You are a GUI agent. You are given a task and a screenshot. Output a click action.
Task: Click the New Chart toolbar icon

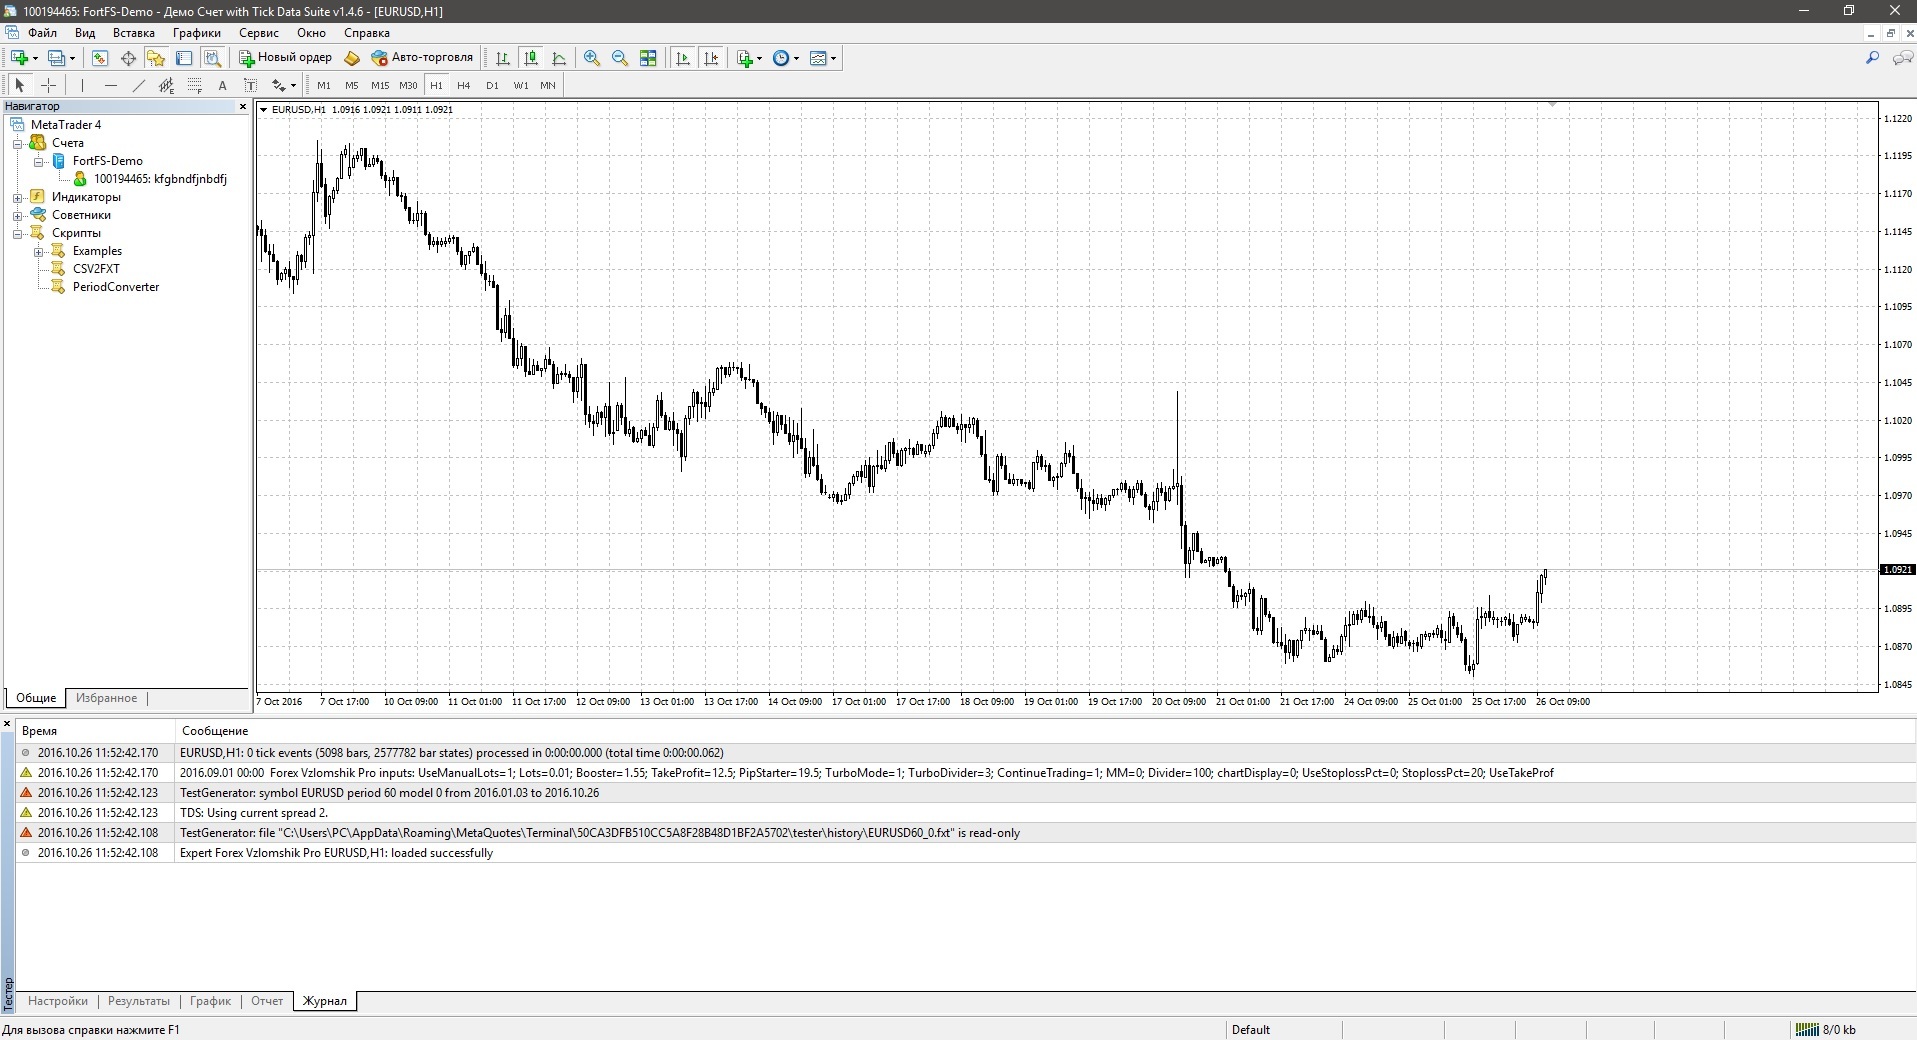point(19,58)
